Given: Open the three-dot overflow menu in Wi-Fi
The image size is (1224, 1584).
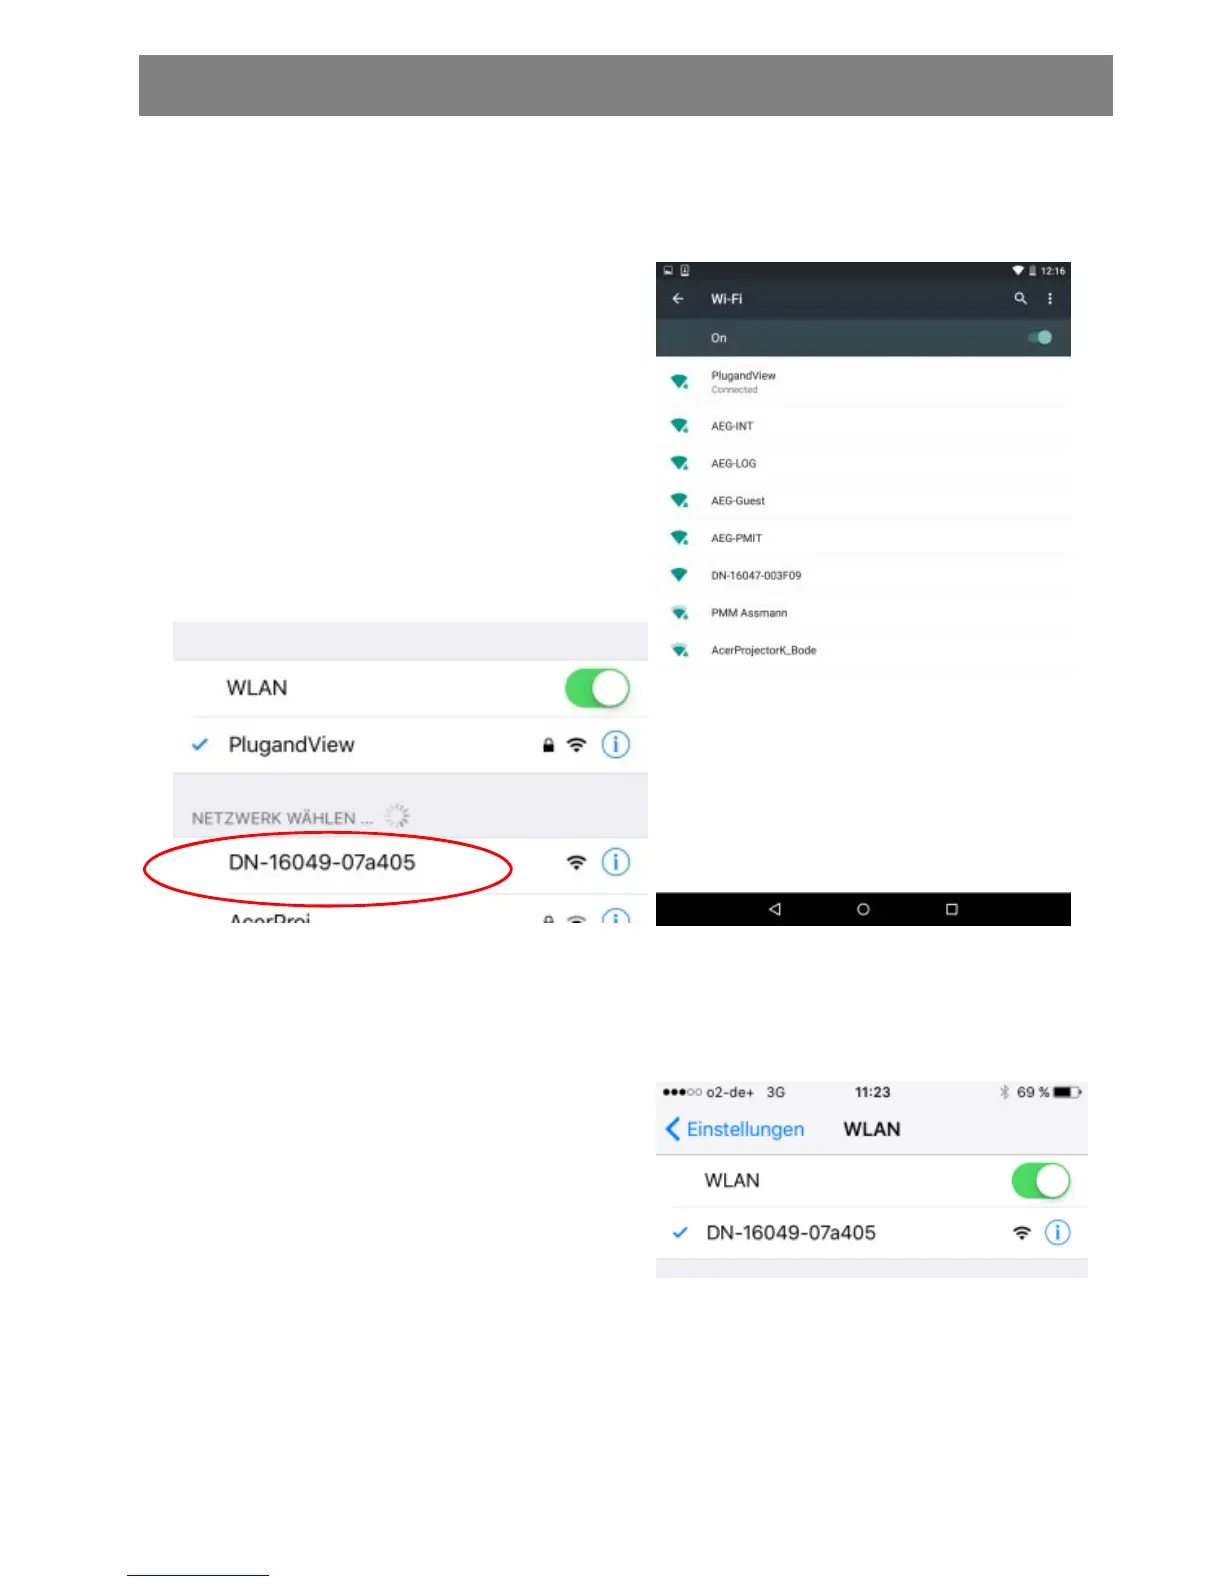Looking at the screenshot, I should pyautogui.click(x=1049, y=298).
